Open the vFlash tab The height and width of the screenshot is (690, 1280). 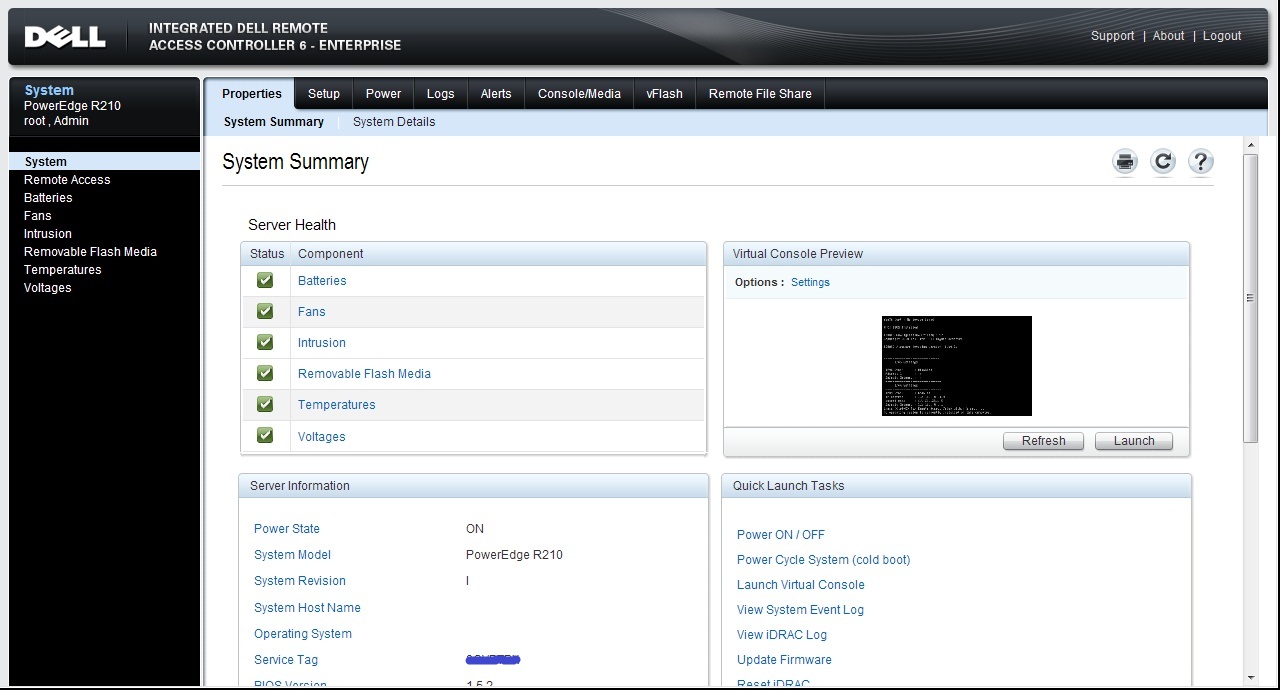(664, 94)
